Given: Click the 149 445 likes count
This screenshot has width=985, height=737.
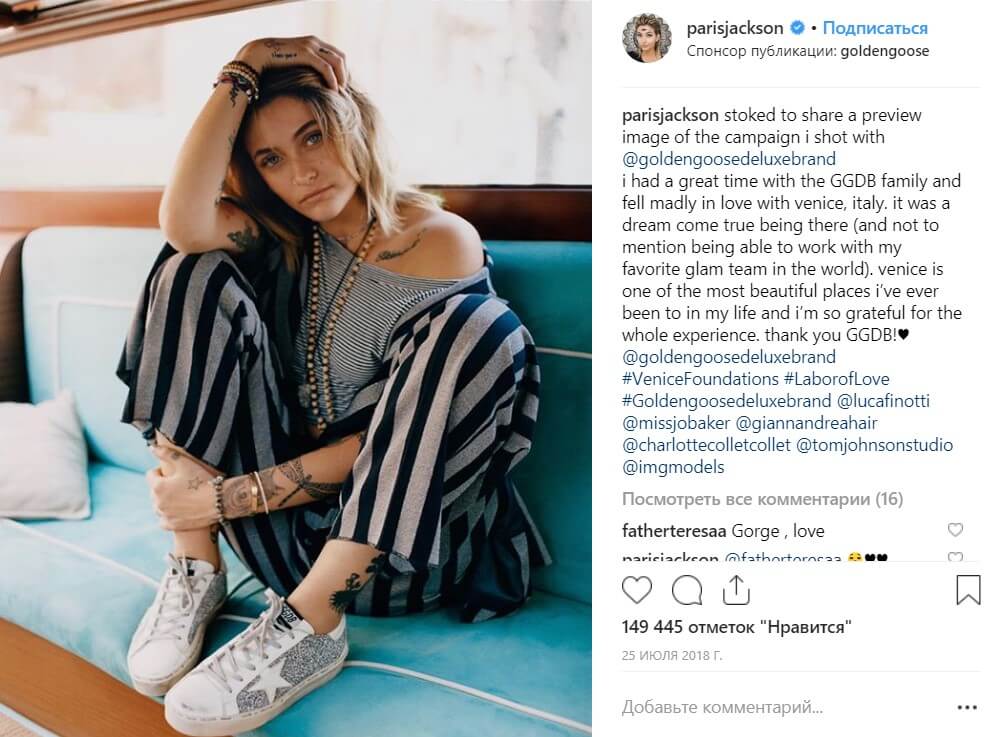Looking at the screenshot, I should pyautogui.click(x=736, y=626).
